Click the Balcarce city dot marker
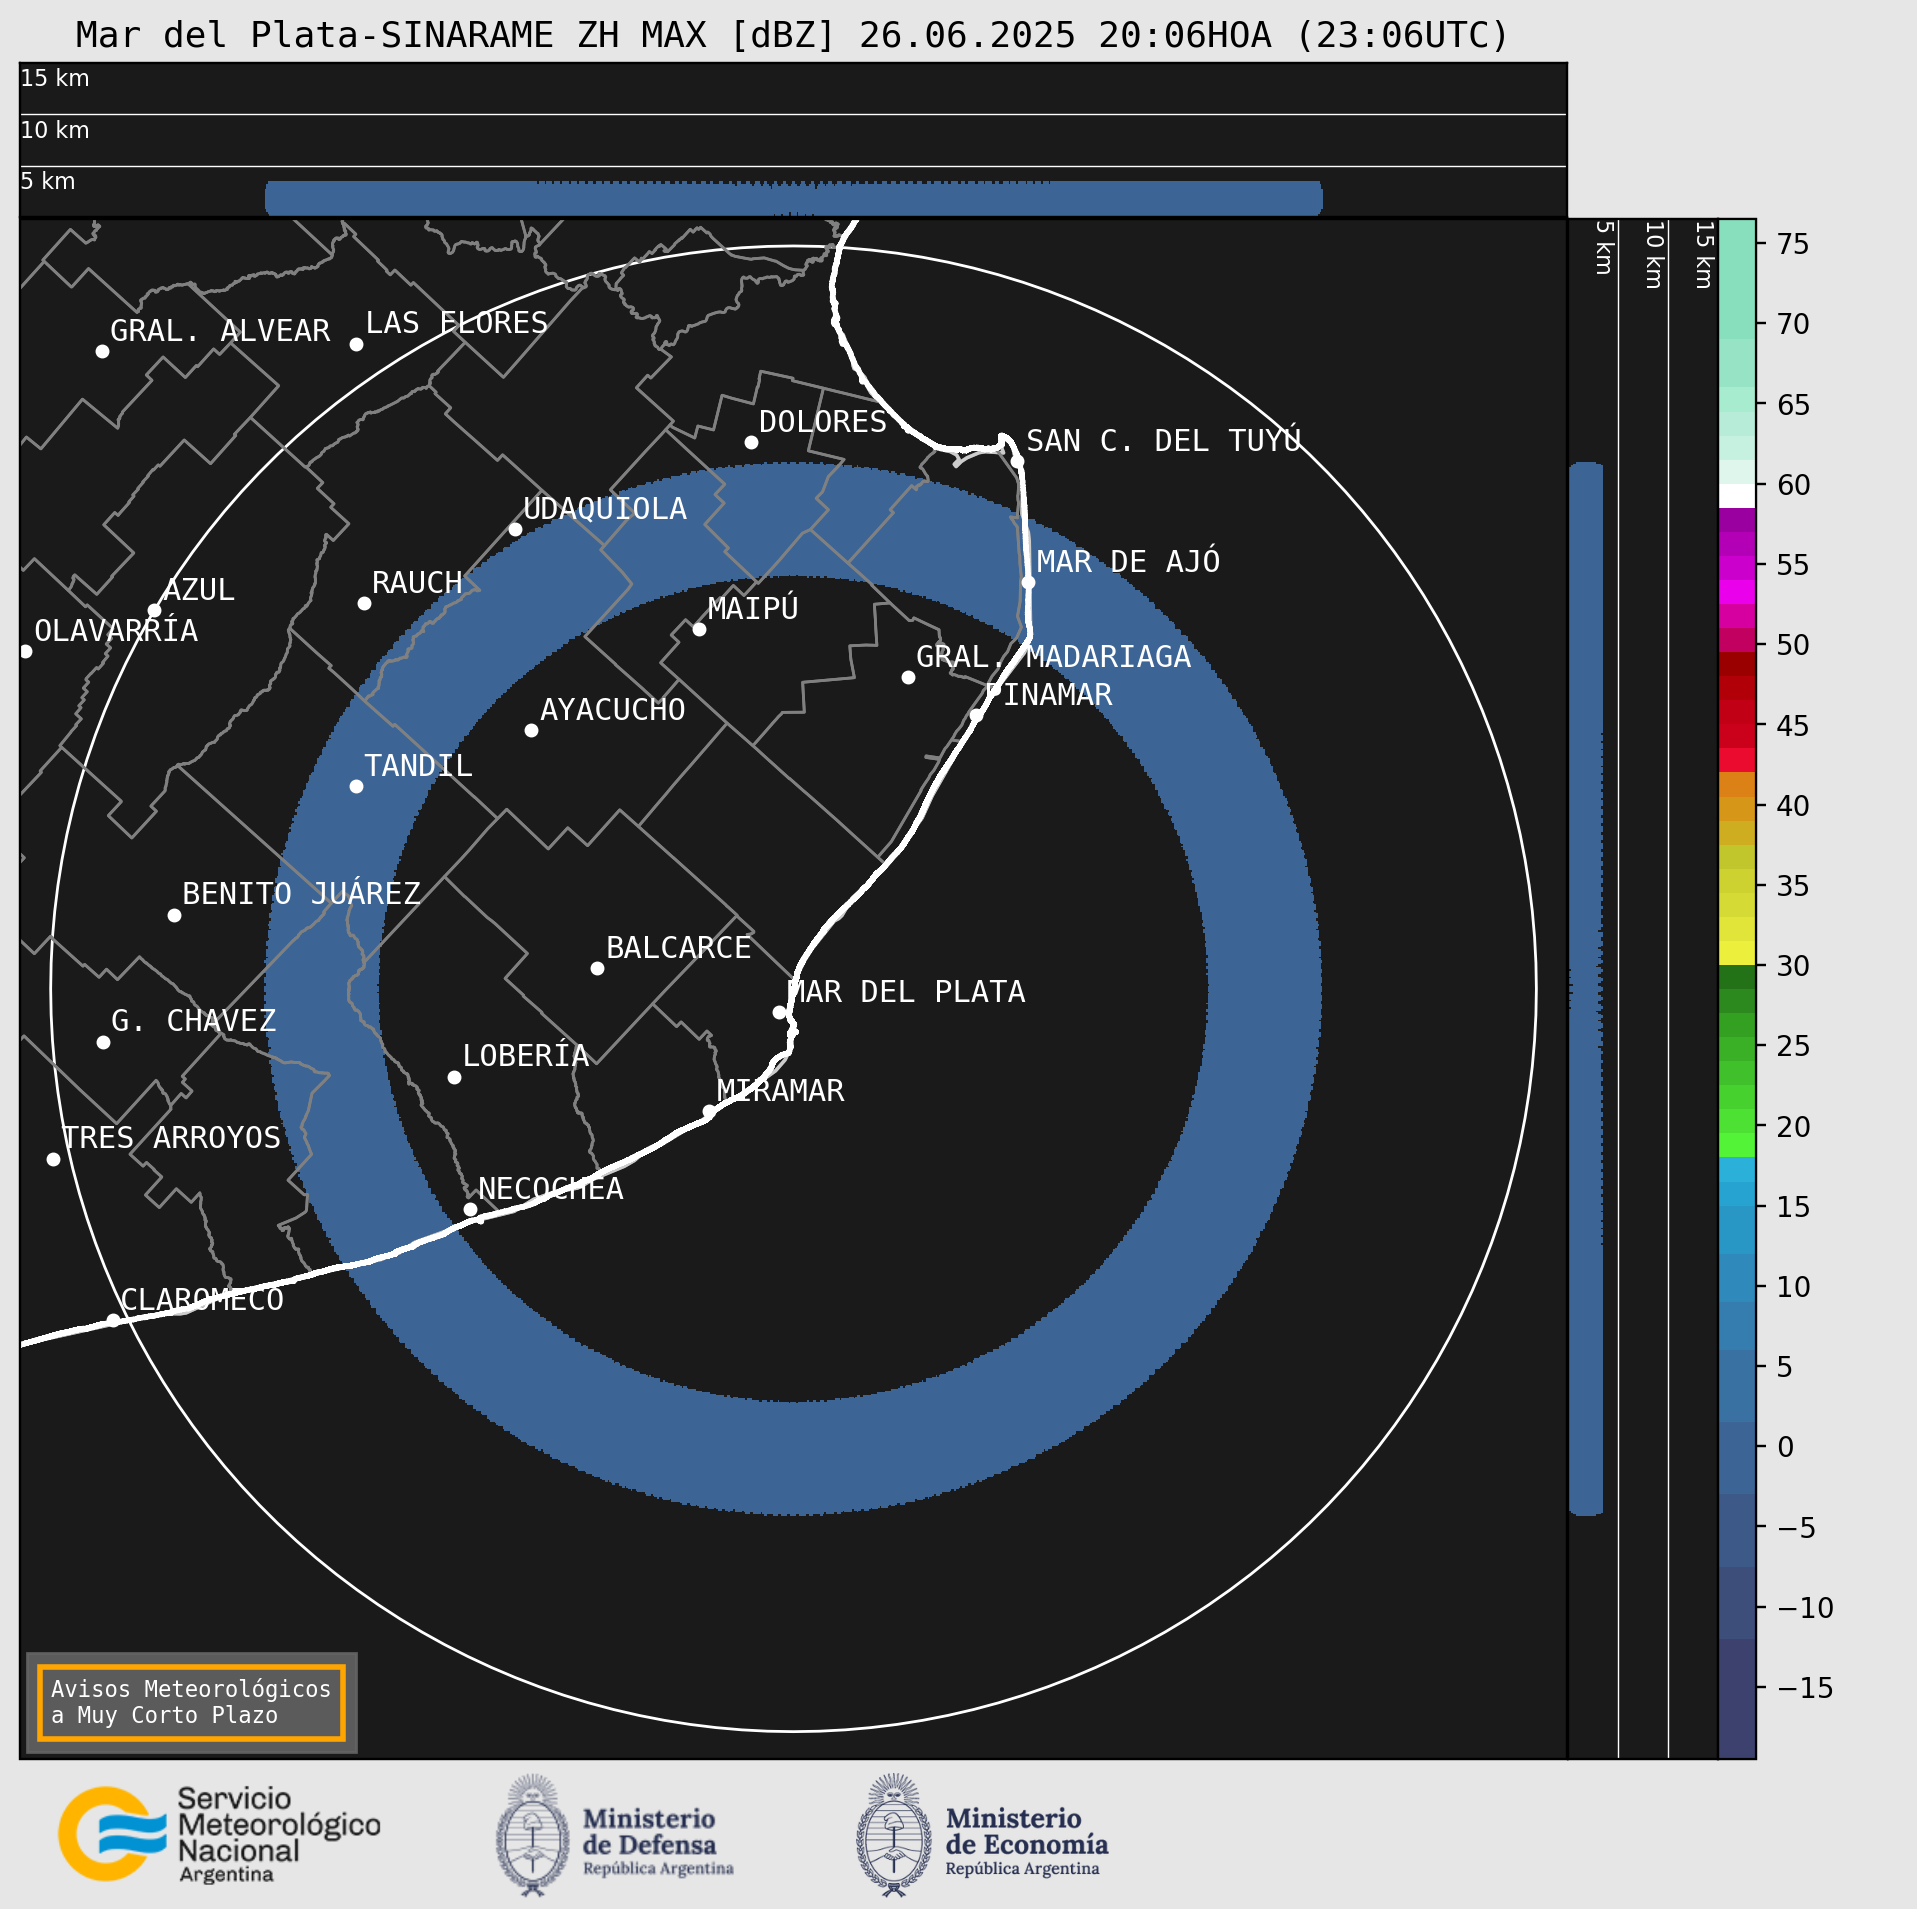1917x1909 pixels. click(x=597, y=968)
